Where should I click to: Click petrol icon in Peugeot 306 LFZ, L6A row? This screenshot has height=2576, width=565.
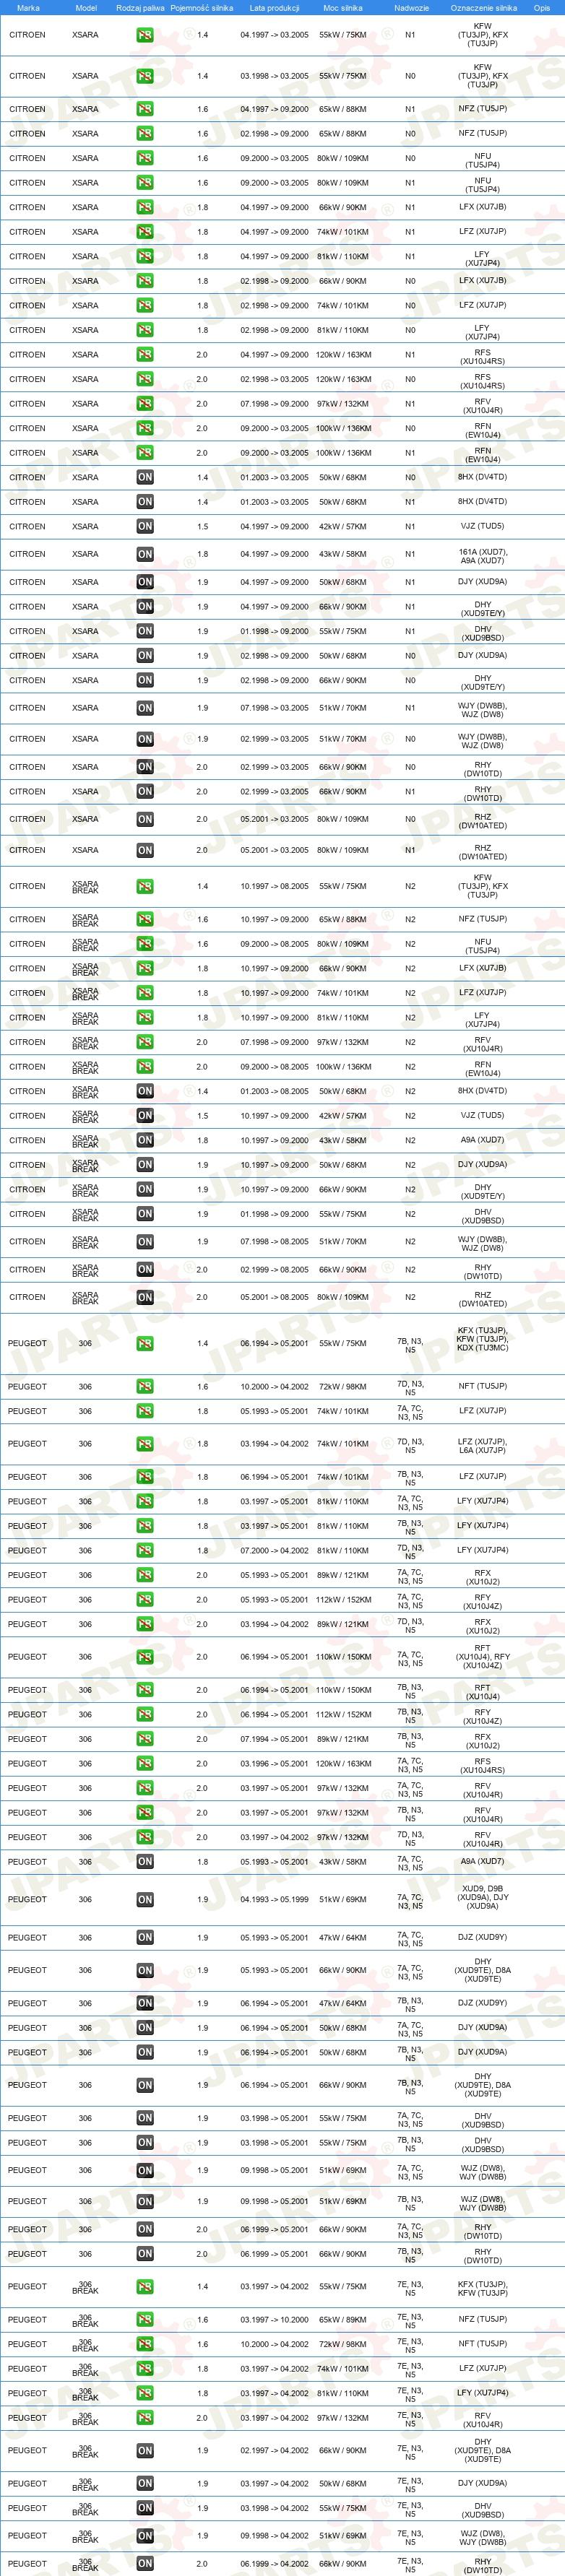coord(145,1444)
